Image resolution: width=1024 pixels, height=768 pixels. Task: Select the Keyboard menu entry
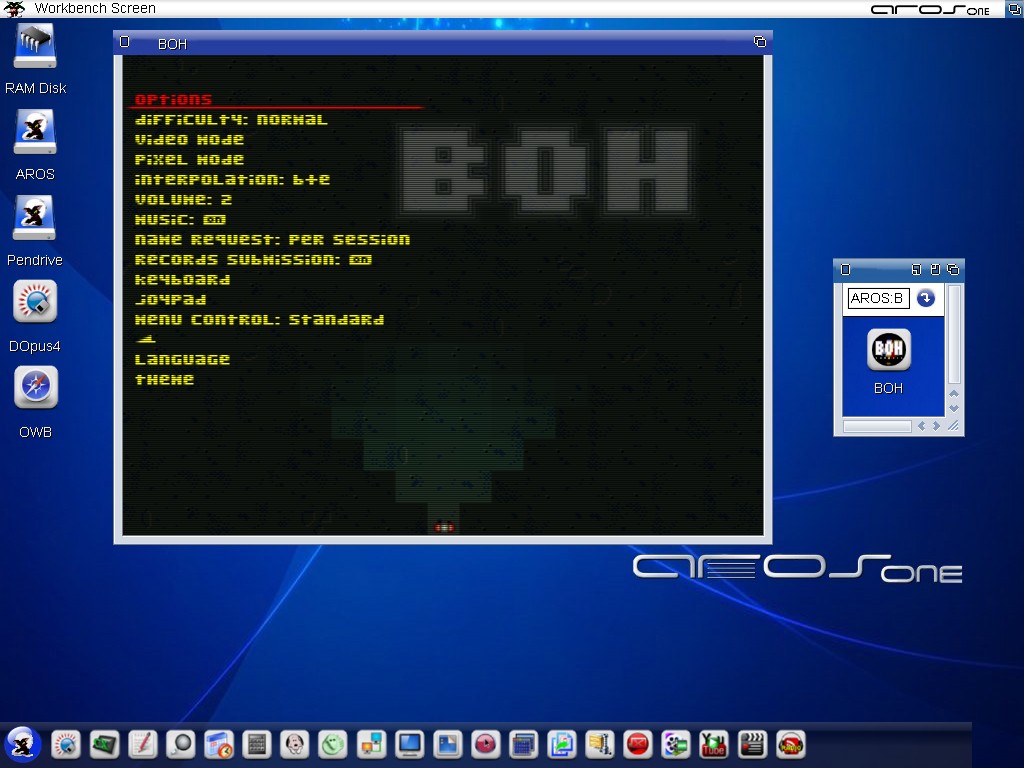[x=182, y=279]
